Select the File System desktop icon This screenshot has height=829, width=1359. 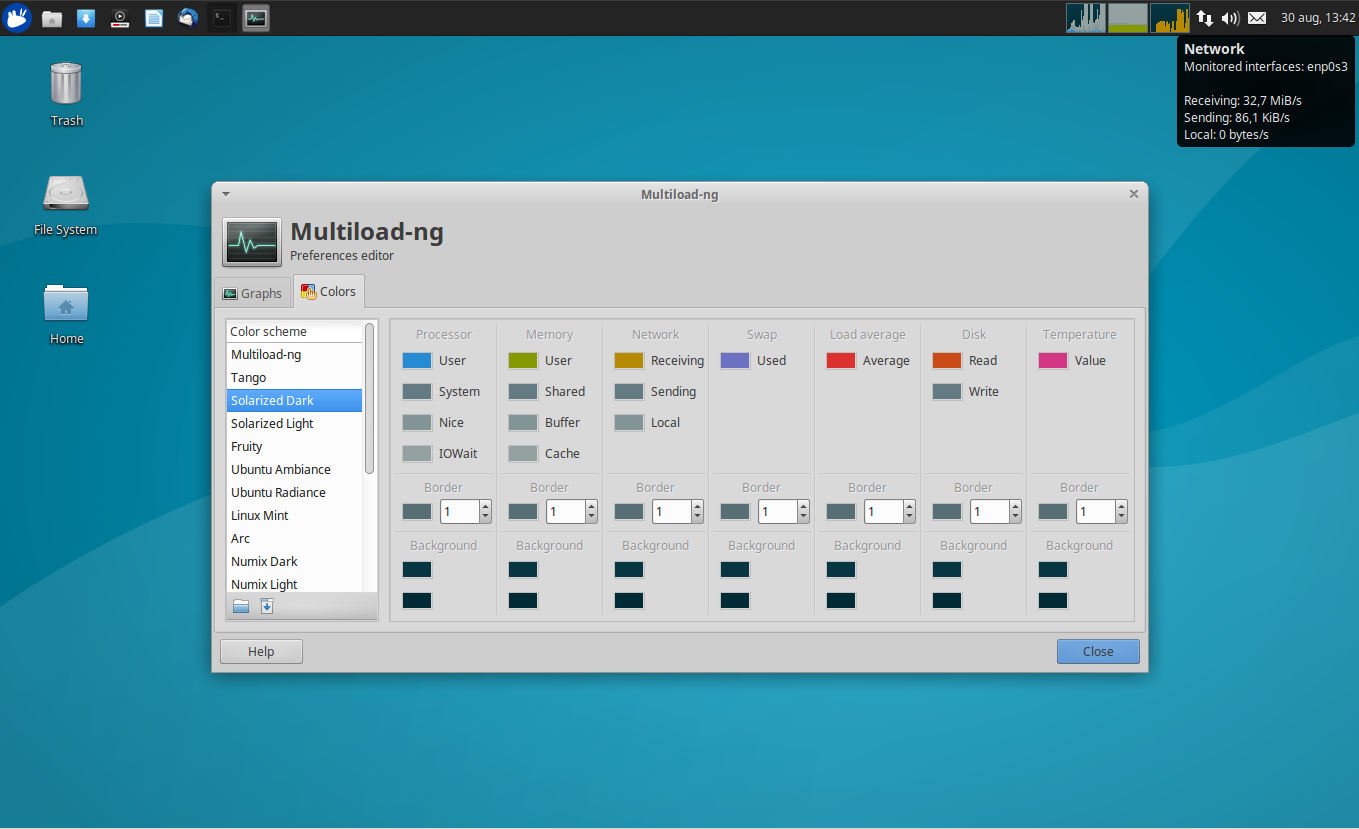[x=66, y=205]
